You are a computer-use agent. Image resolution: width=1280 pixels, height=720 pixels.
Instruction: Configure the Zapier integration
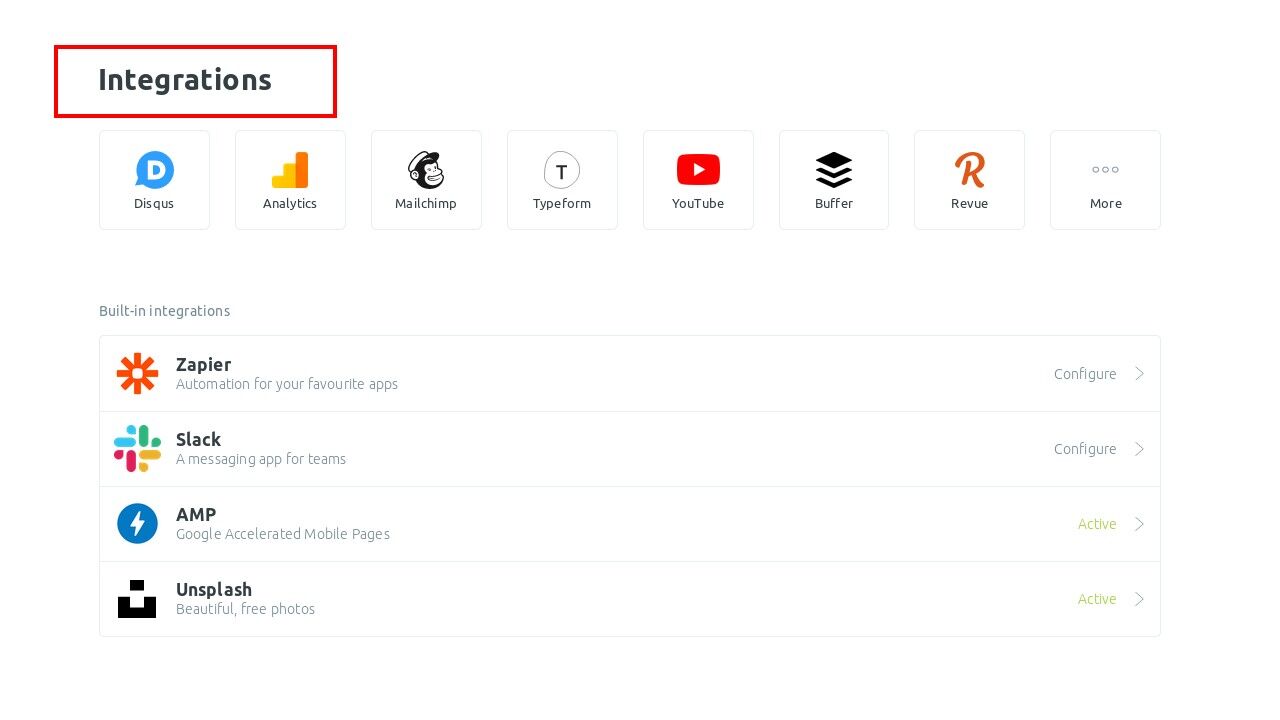(x=1085, y=374)
